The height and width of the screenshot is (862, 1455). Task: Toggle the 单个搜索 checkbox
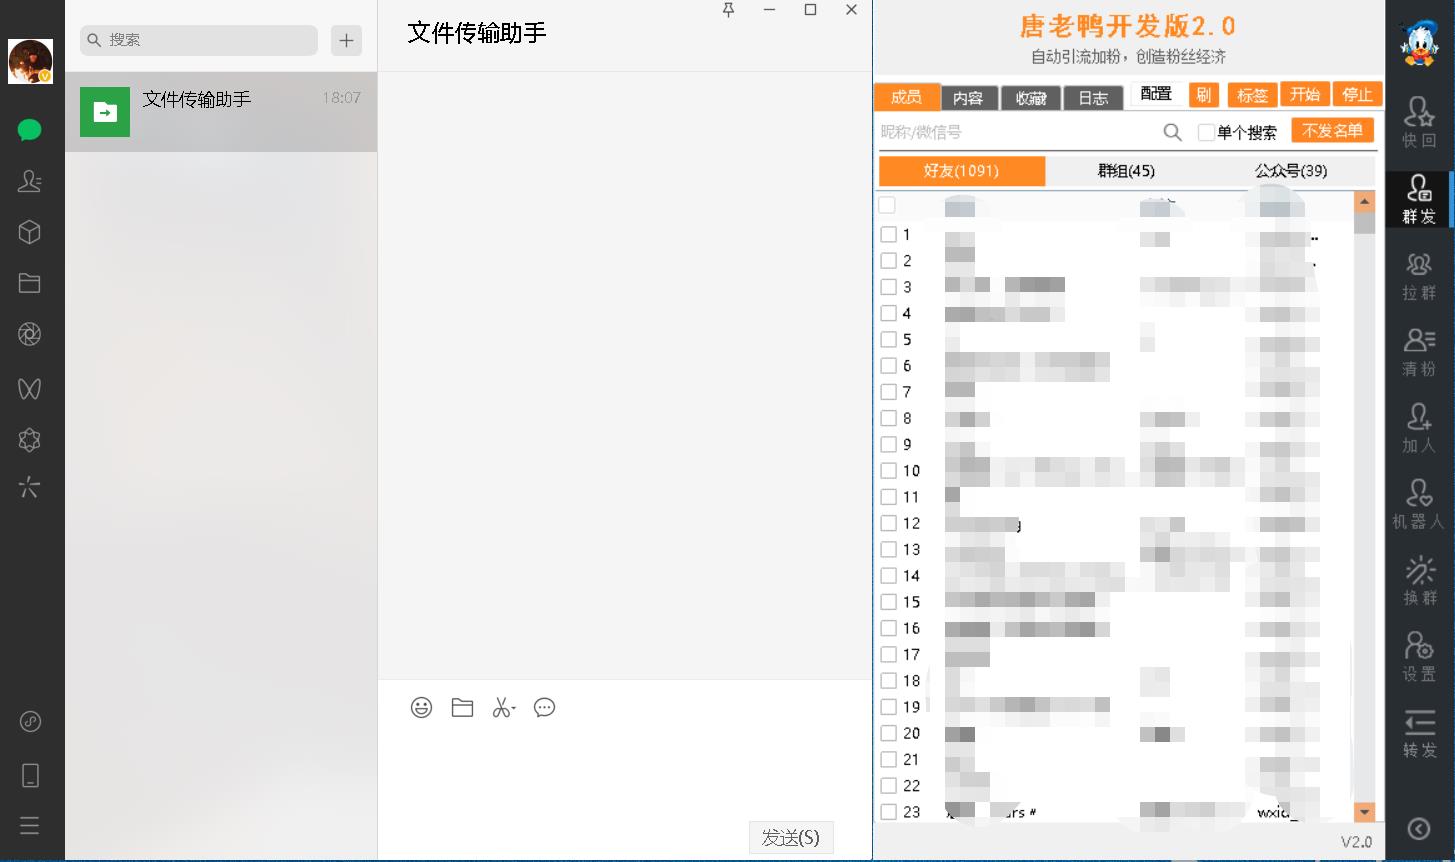[1206, 132]
